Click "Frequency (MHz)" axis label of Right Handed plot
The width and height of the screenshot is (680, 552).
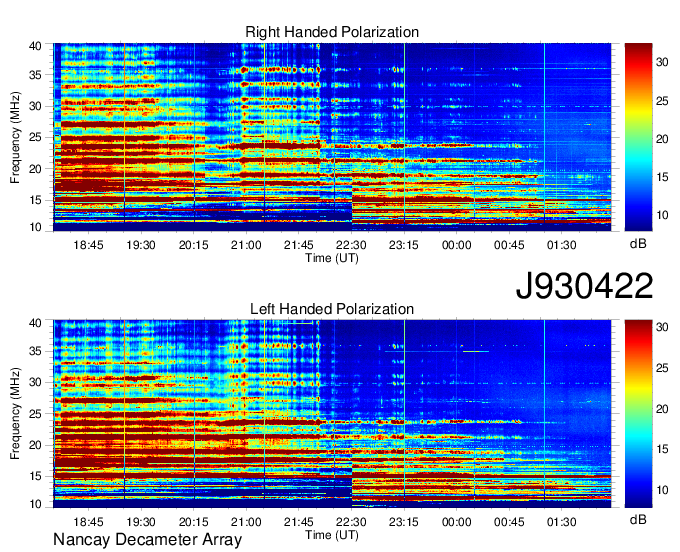coord(15,137)
